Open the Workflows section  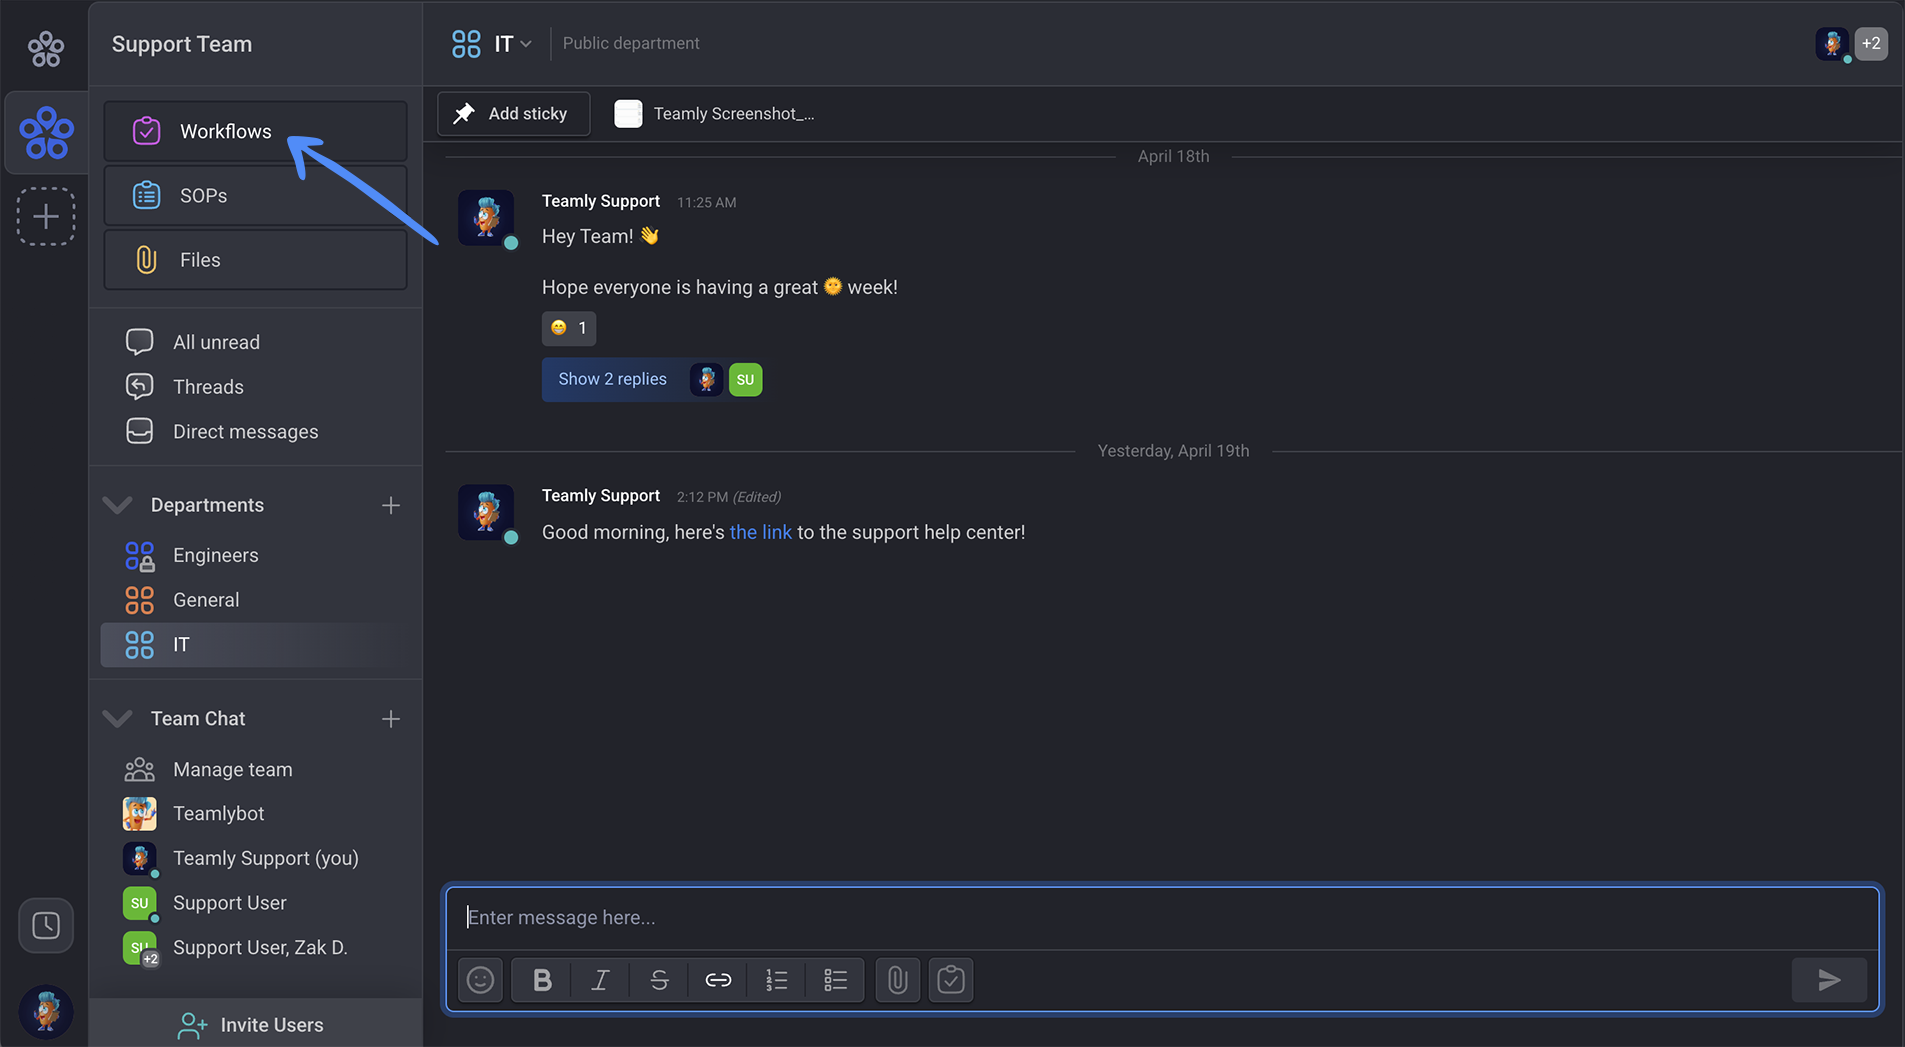(255, 131)
